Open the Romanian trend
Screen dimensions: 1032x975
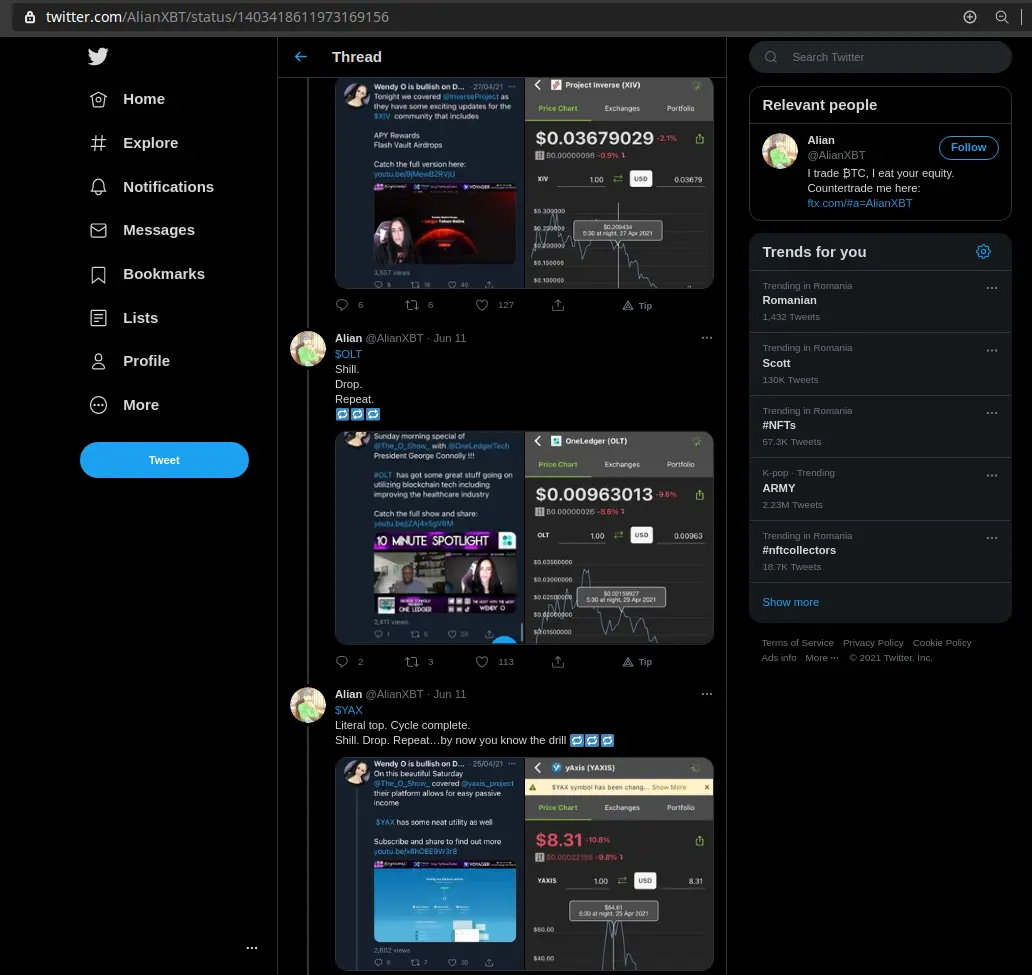(x=879, y=302)
